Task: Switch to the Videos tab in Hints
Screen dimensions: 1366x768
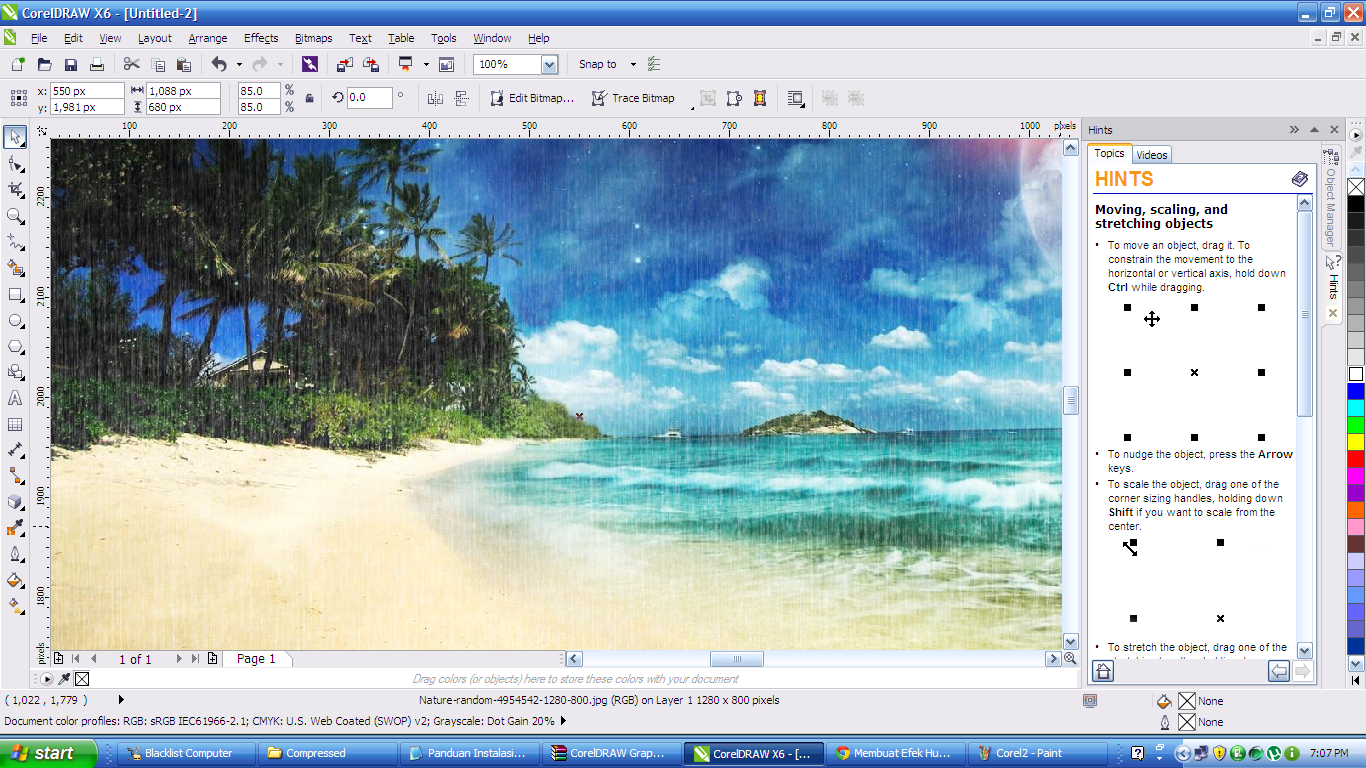Action: (1151, 154)
